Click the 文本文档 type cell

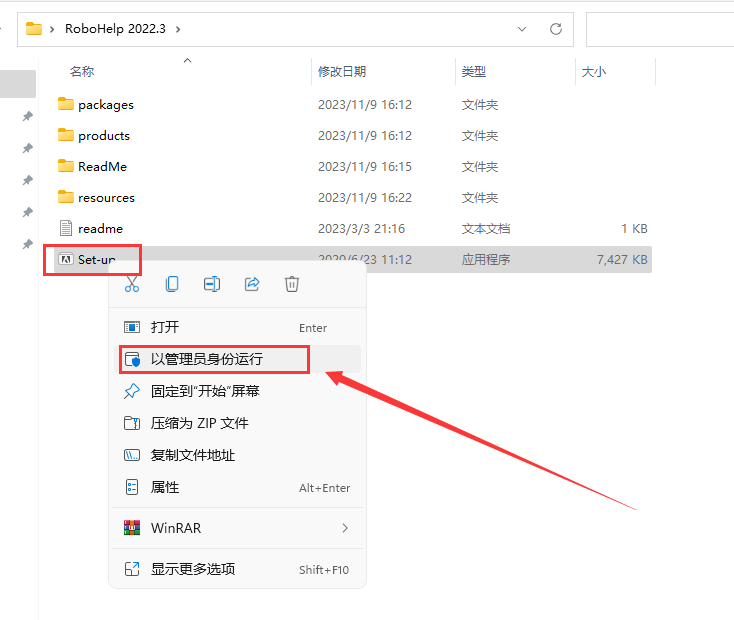click(x=486, y=229)
